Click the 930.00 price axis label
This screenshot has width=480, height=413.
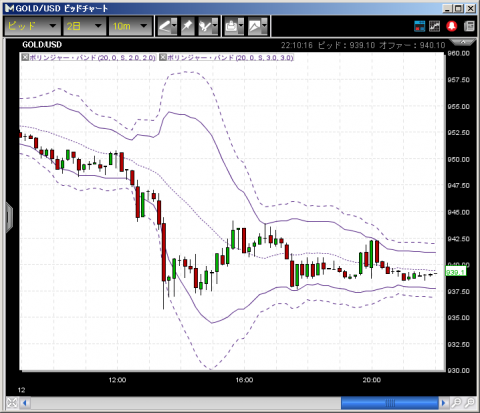[x=459, y=371]
